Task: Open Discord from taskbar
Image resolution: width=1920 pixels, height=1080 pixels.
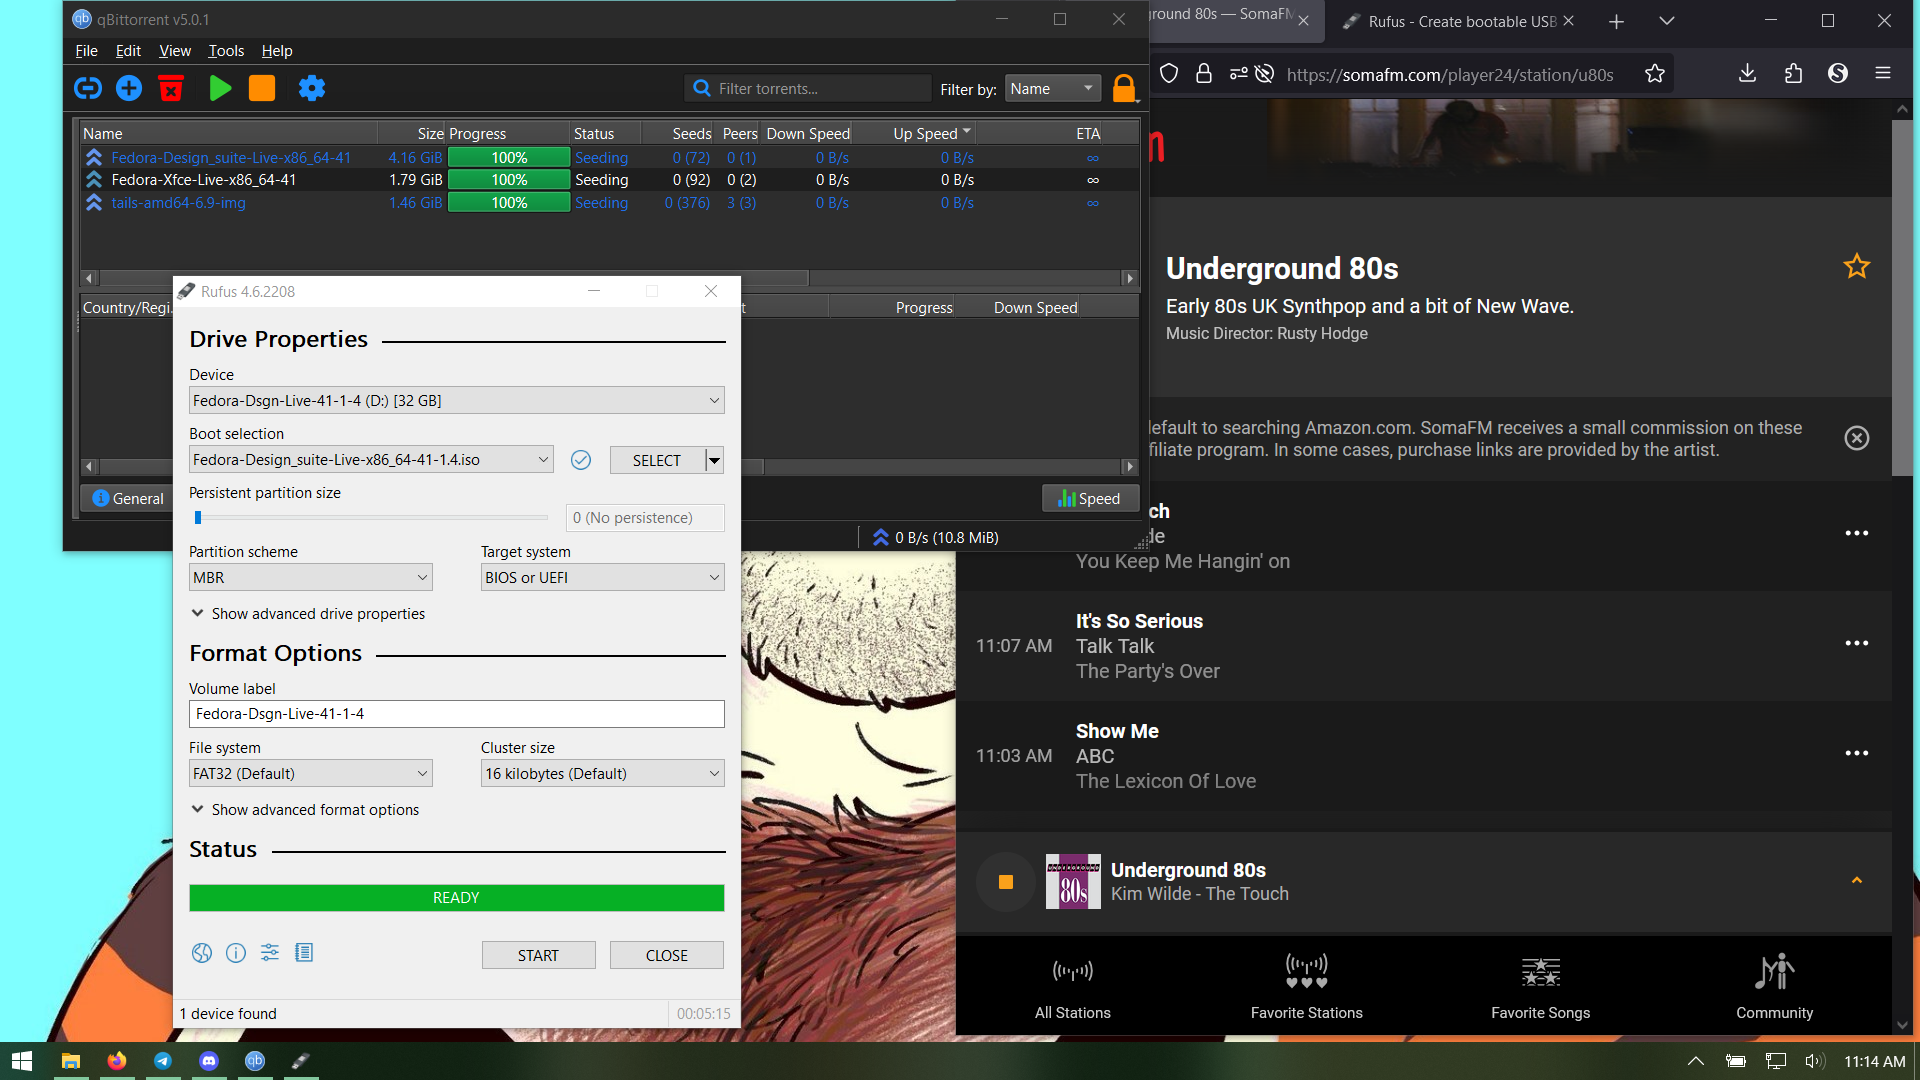Action: (209, 1061)
